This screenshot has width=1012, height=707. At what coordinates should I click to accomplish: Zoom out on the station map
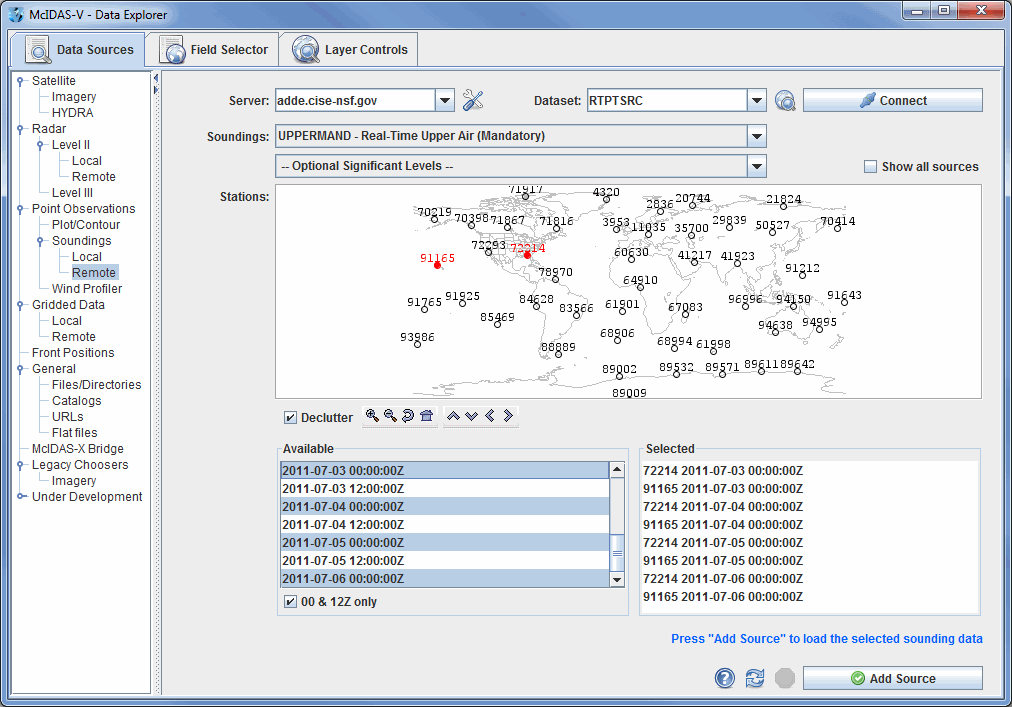coord(390,415)
